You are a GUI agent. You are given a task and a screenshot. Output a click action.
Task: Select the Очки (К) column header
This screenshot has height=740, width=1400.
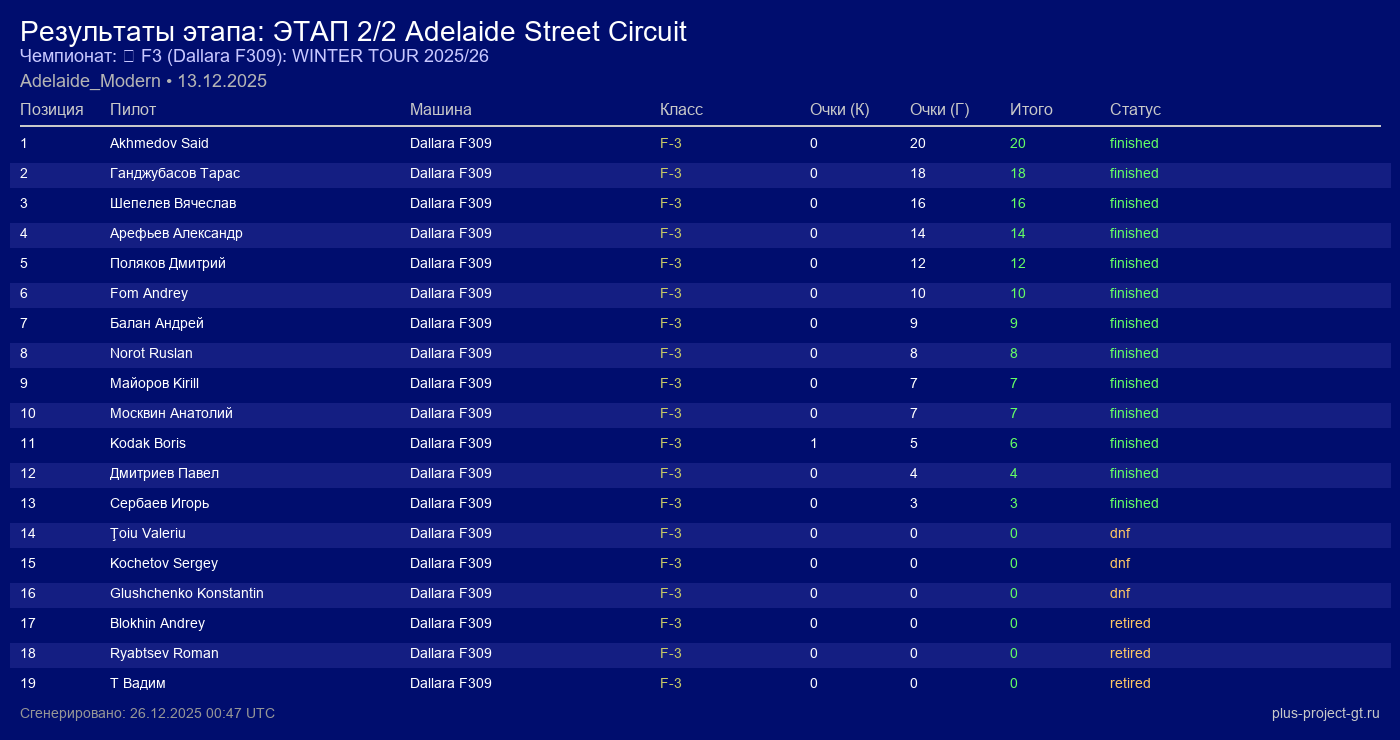tap(839, 110)
